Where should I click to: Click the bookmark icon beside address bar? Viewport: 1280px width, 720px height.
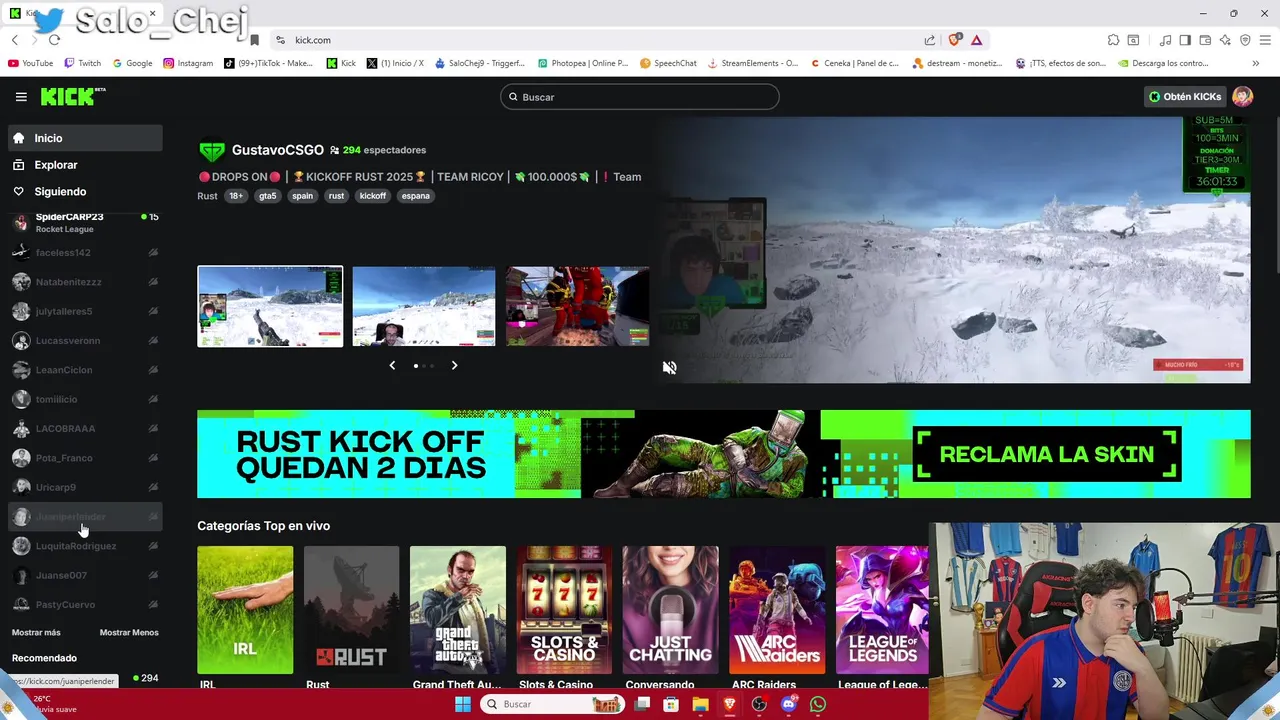(x=254, y=40)
